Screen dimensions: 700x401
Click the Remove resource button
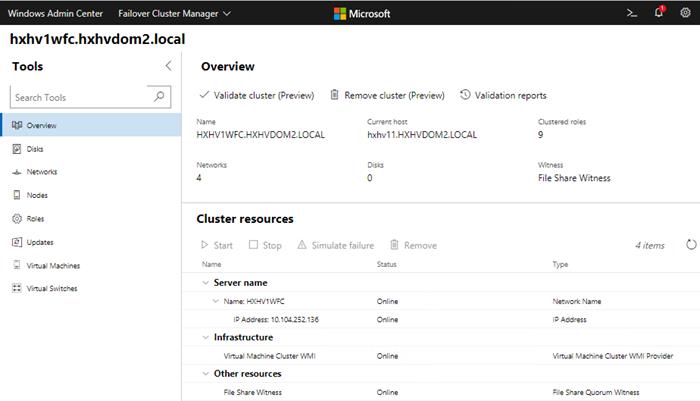413,245
